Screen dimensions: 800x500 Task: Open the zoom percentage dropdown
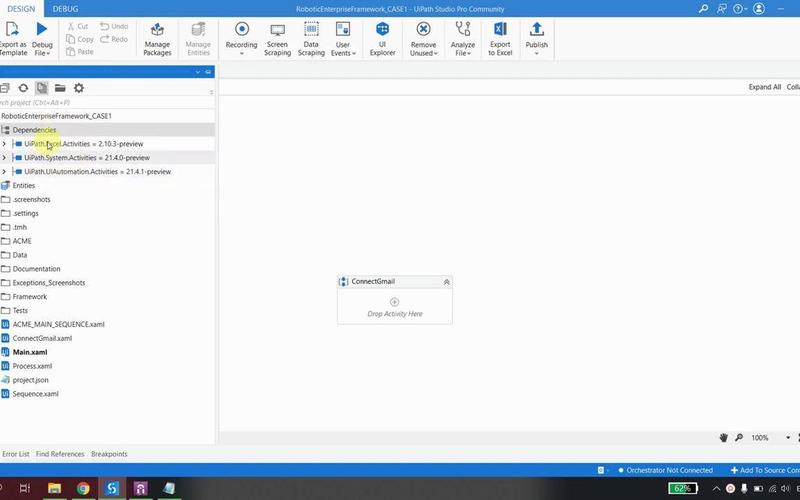(788, 438)
